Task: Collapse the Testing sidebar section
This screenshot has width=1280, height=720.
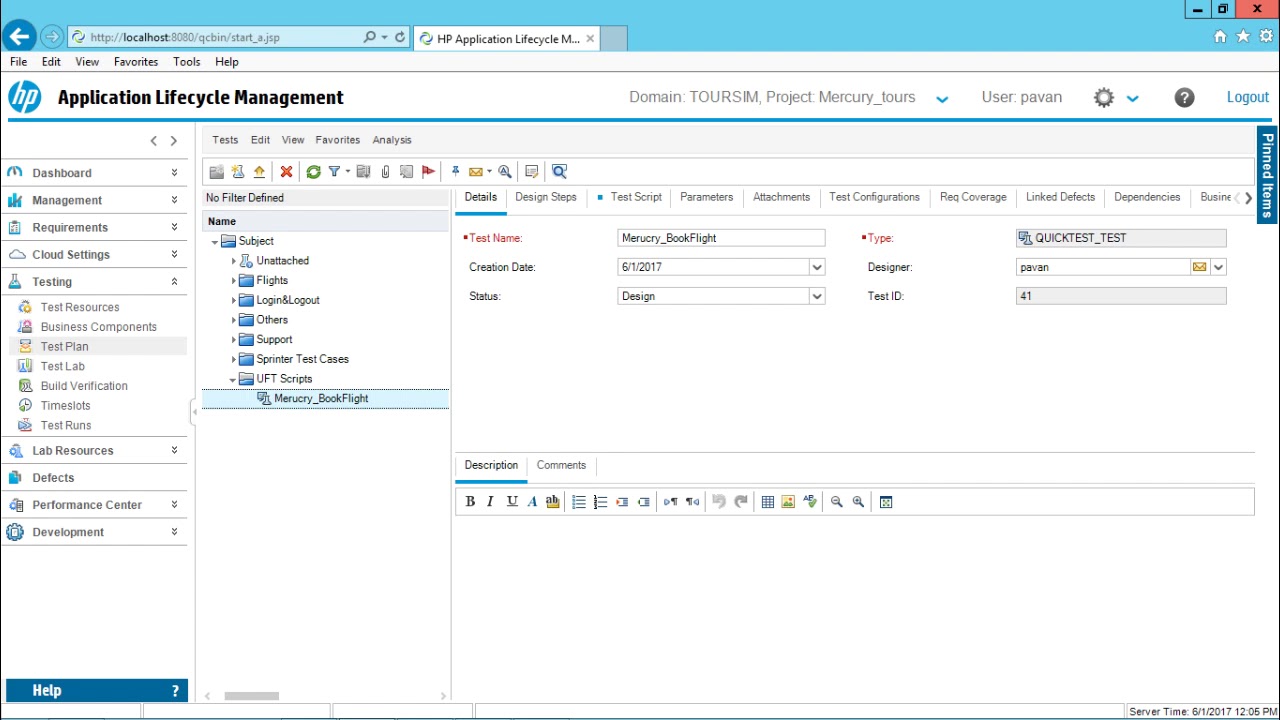Action: (x=174, y=282)
